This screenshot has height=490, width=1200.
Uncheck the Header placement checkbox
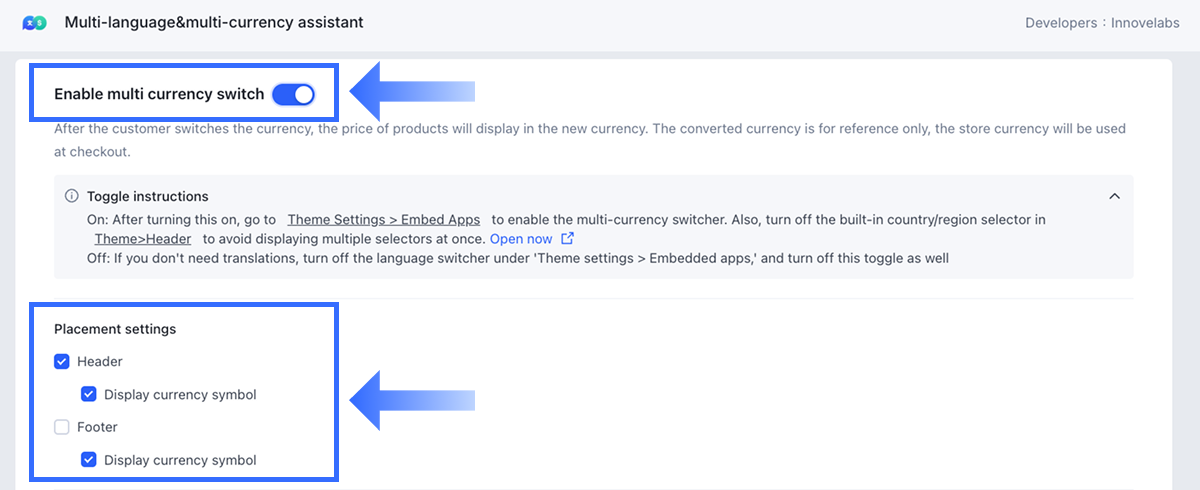[x=62, y=362]
